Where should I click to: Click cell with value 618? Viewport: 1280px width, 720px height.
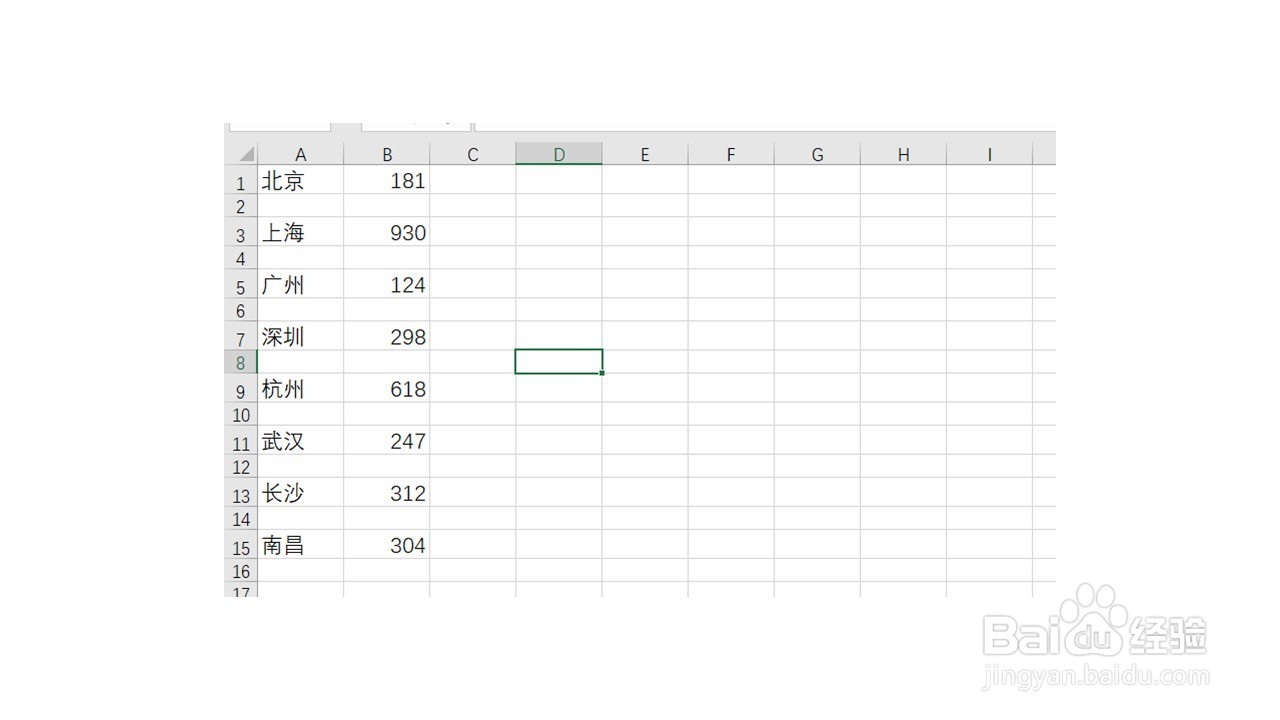[387, 388]
